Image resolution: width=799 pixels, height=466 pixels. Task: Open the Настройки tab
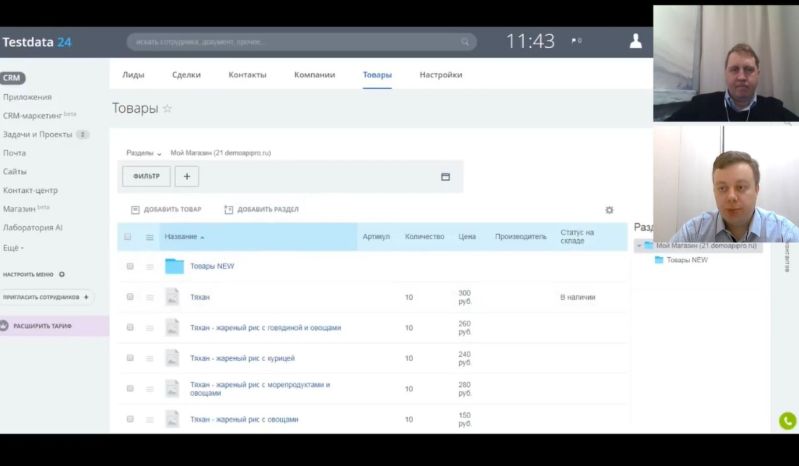440,75
